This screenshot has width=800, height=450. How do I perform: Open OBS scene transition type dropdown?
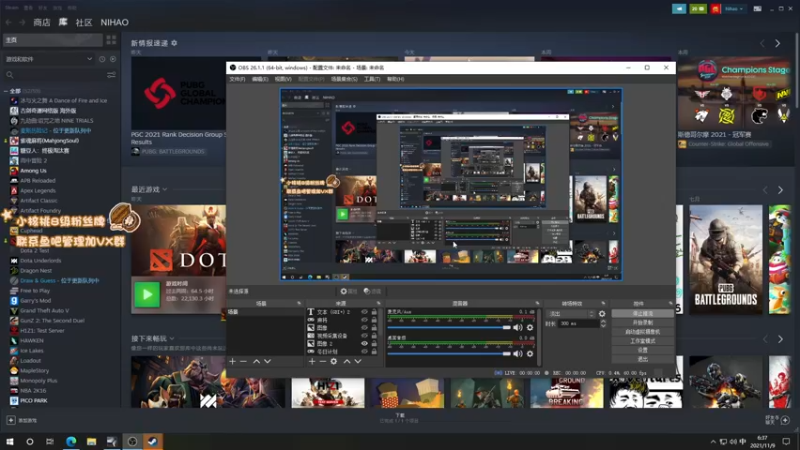[571, 314]
